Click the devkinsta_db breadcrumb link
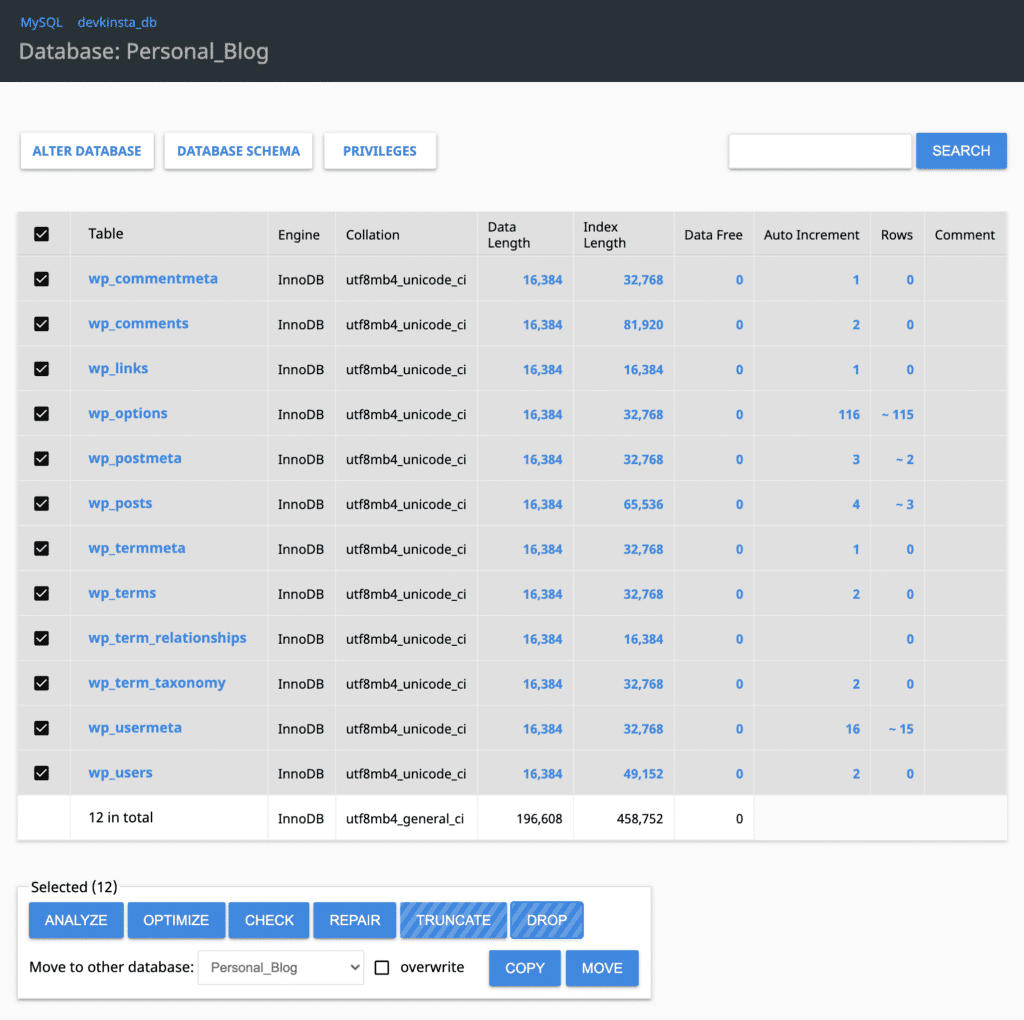Viewport: 1024px width, 1020px height. 117,22
